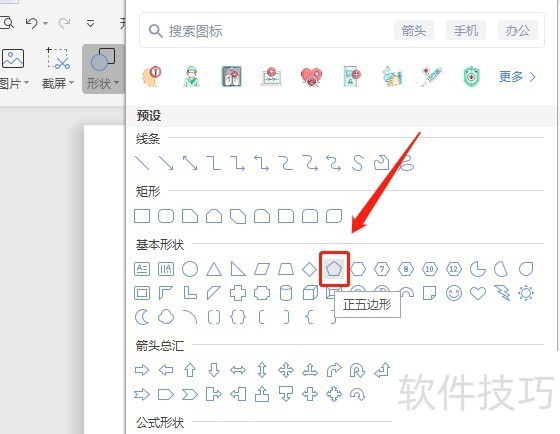Viewport: 560px width, 434px height.
Task: Insert the down block arrow
Action: pyautogui.click(x=214, y=370)
